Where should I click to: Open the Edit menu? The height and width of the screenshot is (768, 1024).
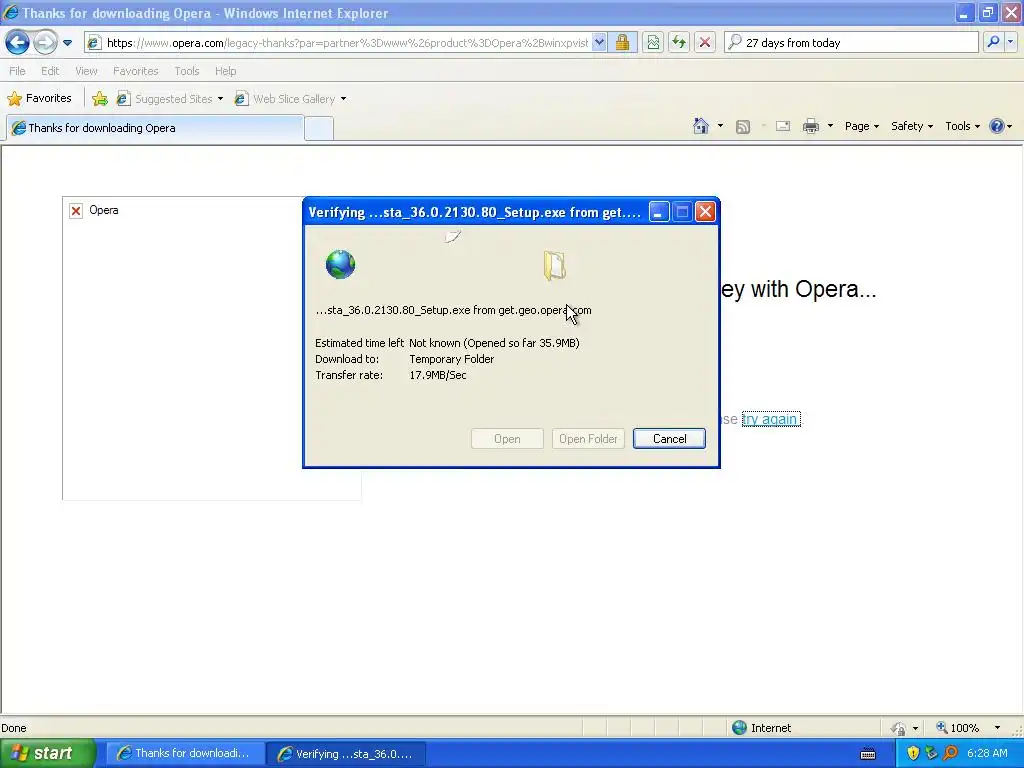50,71
